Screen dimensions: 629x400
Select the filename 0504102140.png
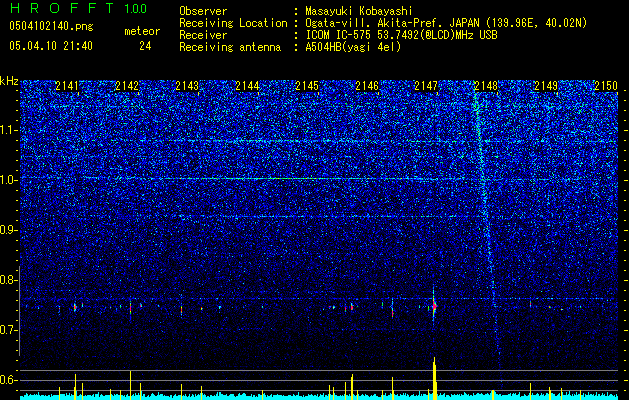coord(51,27)
